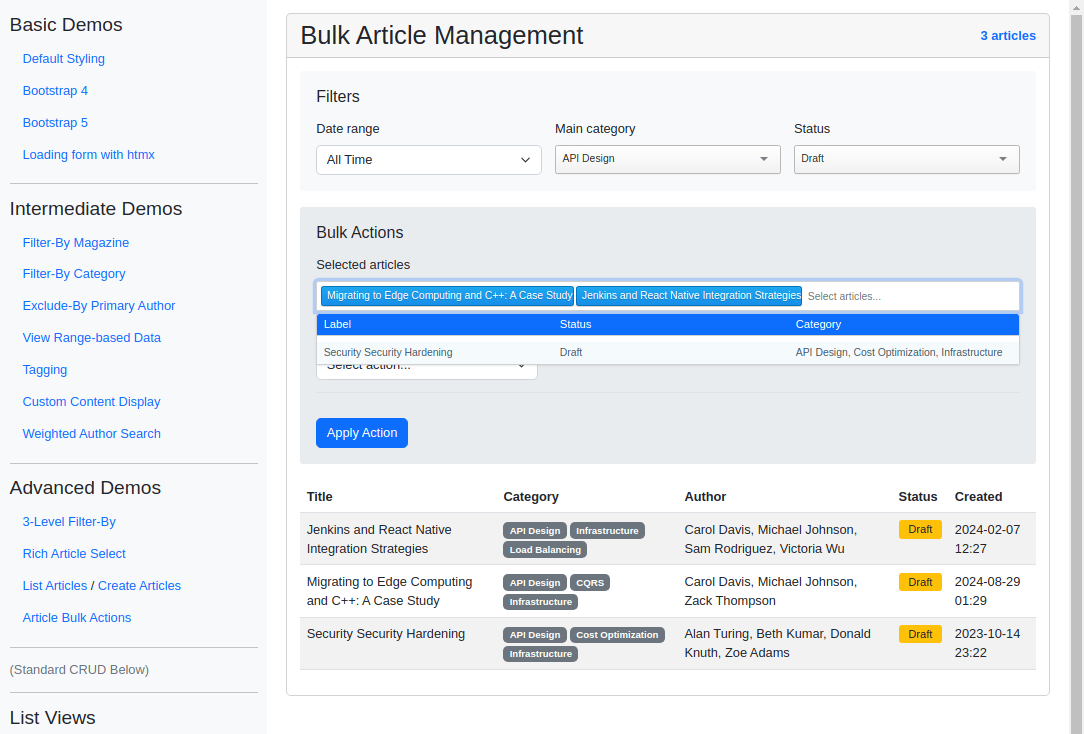Click the Migrating to Edge Computing chip

tap(448, 295)
